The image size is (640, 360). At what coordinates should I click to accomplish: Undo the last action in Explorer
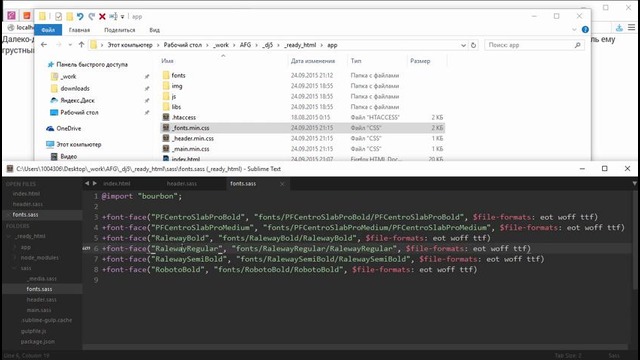point(80,16)
